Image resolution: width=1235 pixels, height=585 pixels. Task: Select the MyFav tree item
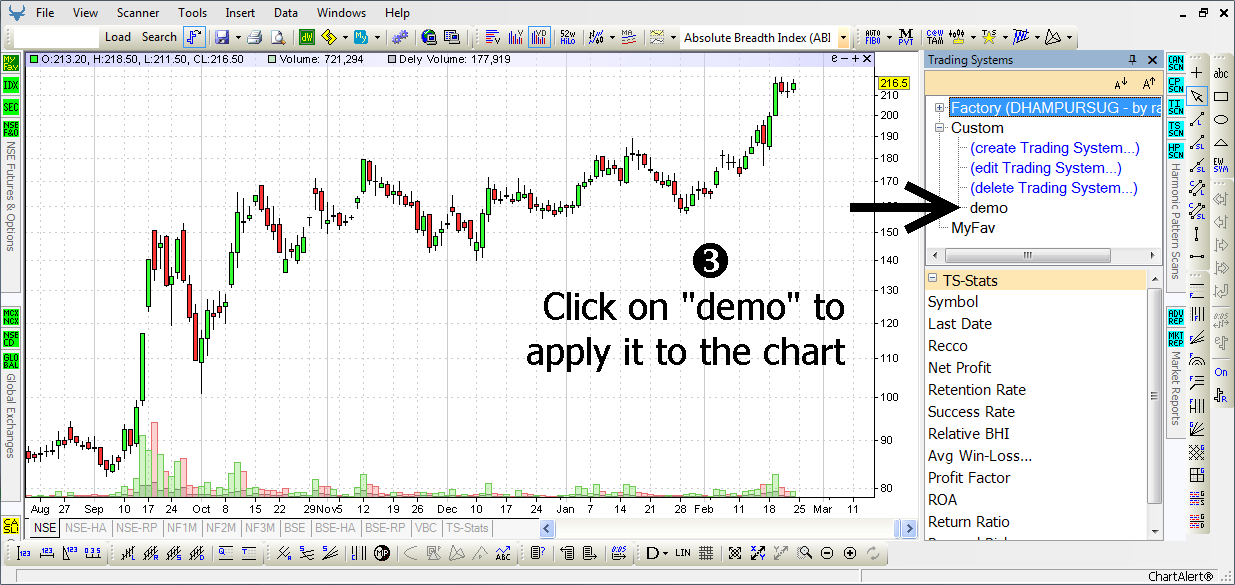[973, 228]
